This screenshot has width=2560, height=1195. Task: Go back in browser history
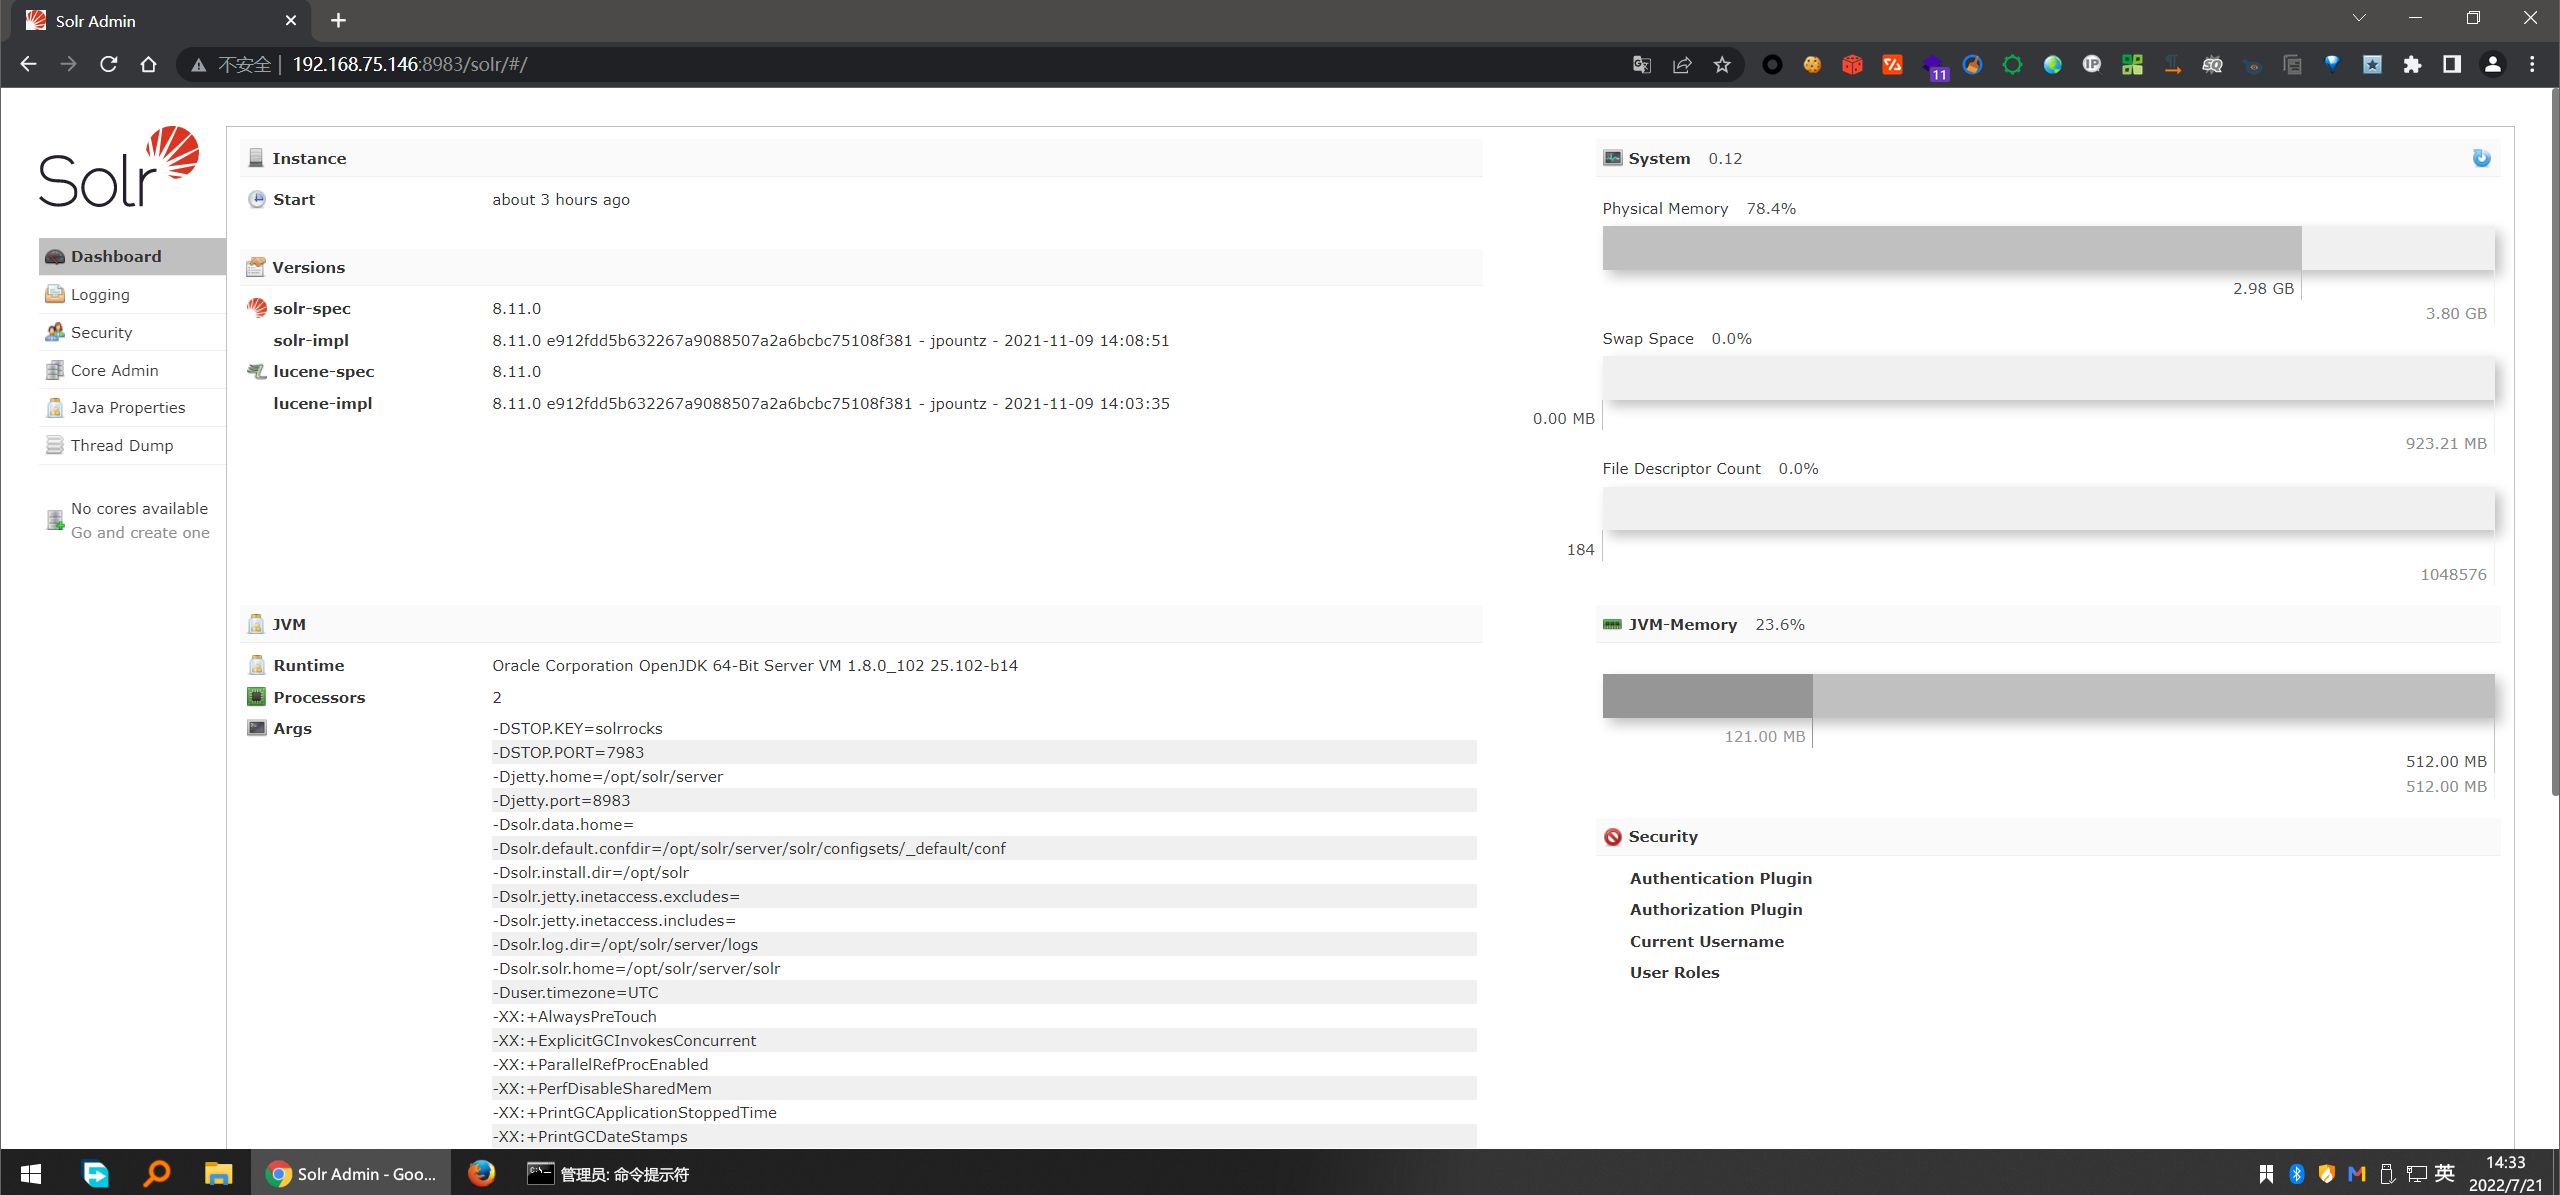28,64
